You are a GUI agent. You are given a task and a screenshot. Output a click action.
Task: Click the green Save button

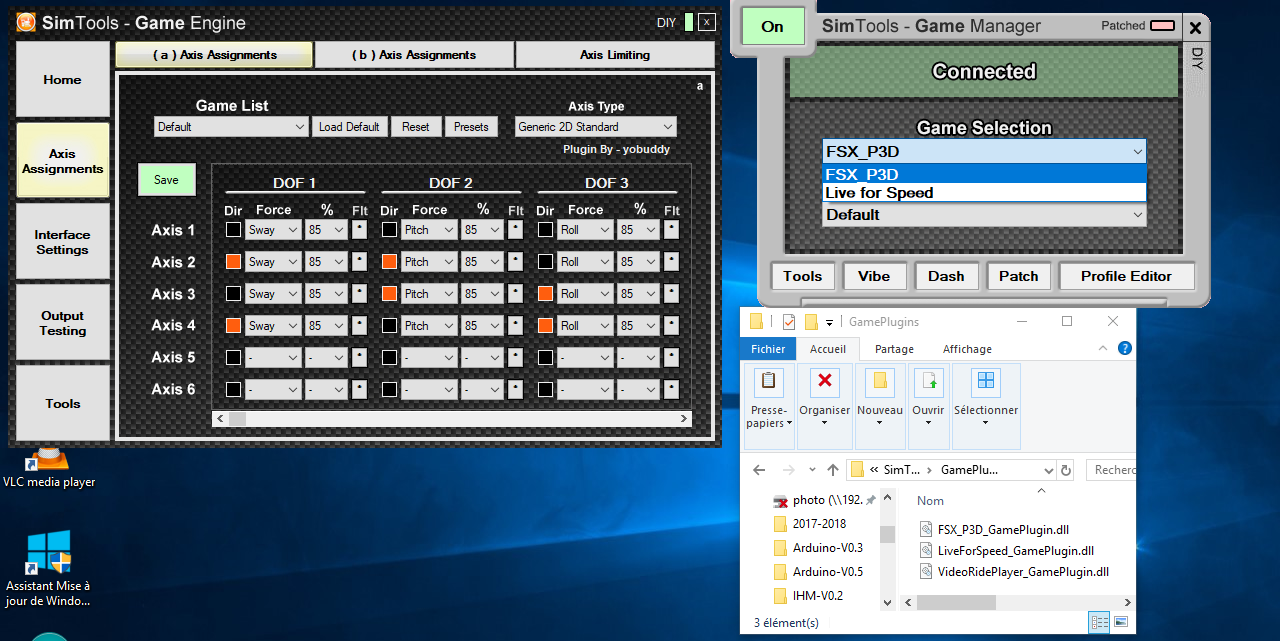point(166,180)
